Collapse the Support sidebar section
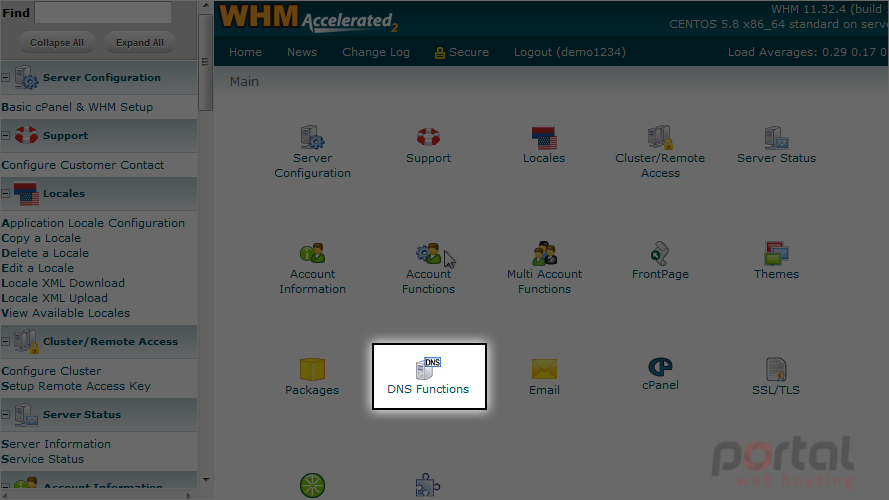Screen dimensions: 889x500 6,135
